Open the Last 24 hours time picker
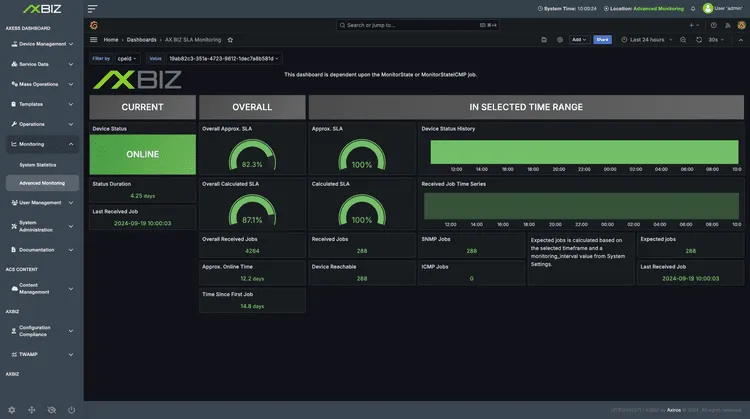This screenshot has height=419, width=750. (x=647, y=40)
